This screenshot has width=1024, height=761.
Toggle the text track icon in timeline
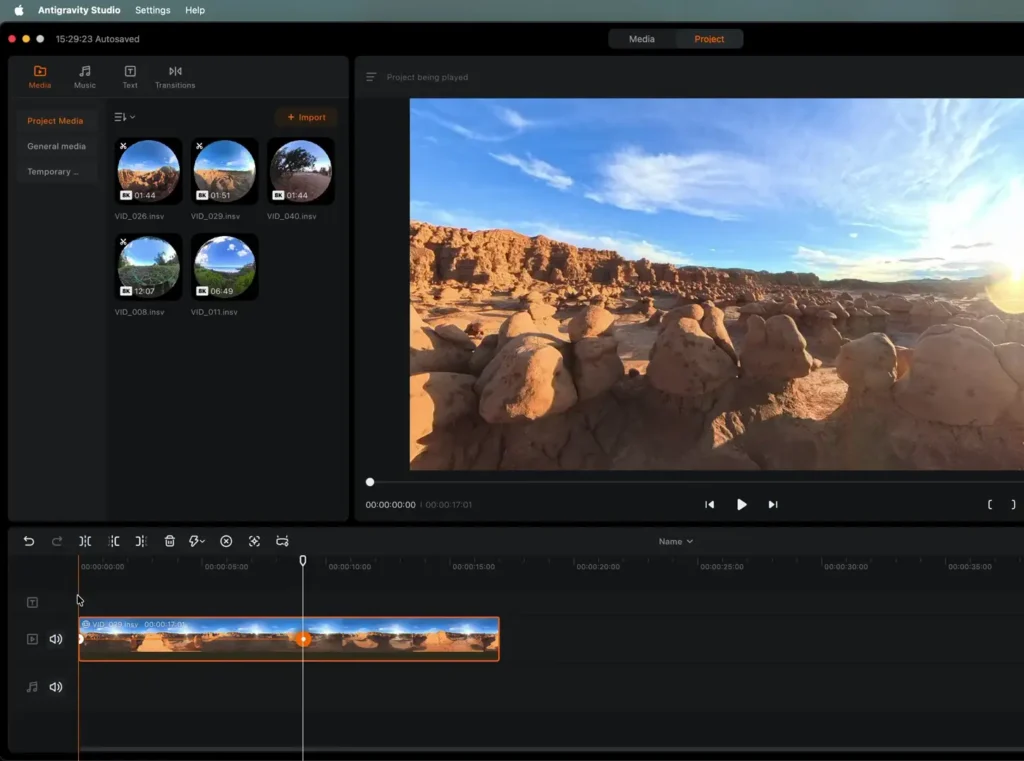coord(32,602)
